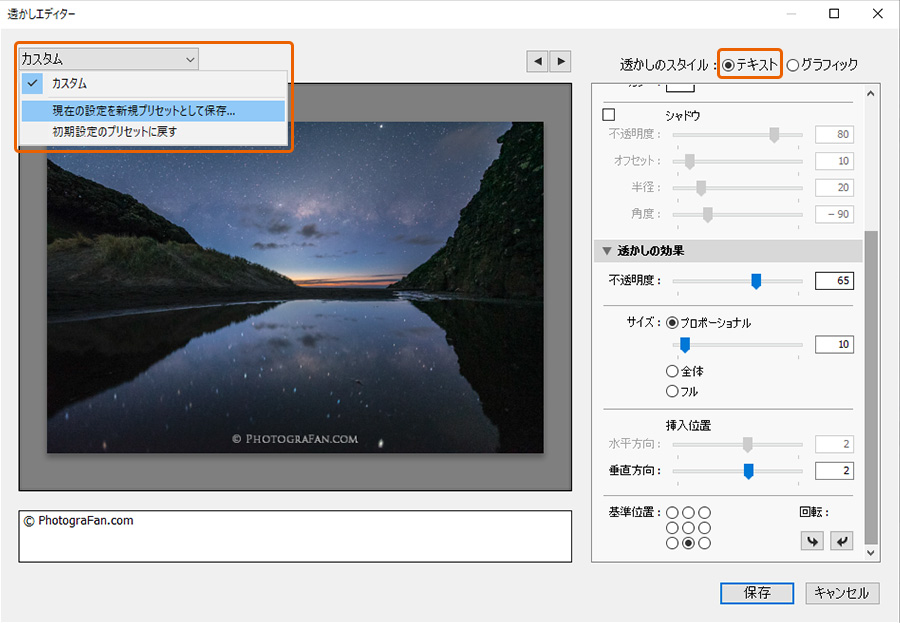The height and width of the screenshot is (623, 900).
Task: Click shadow offset field showing 10
Action: pos(834,161)
